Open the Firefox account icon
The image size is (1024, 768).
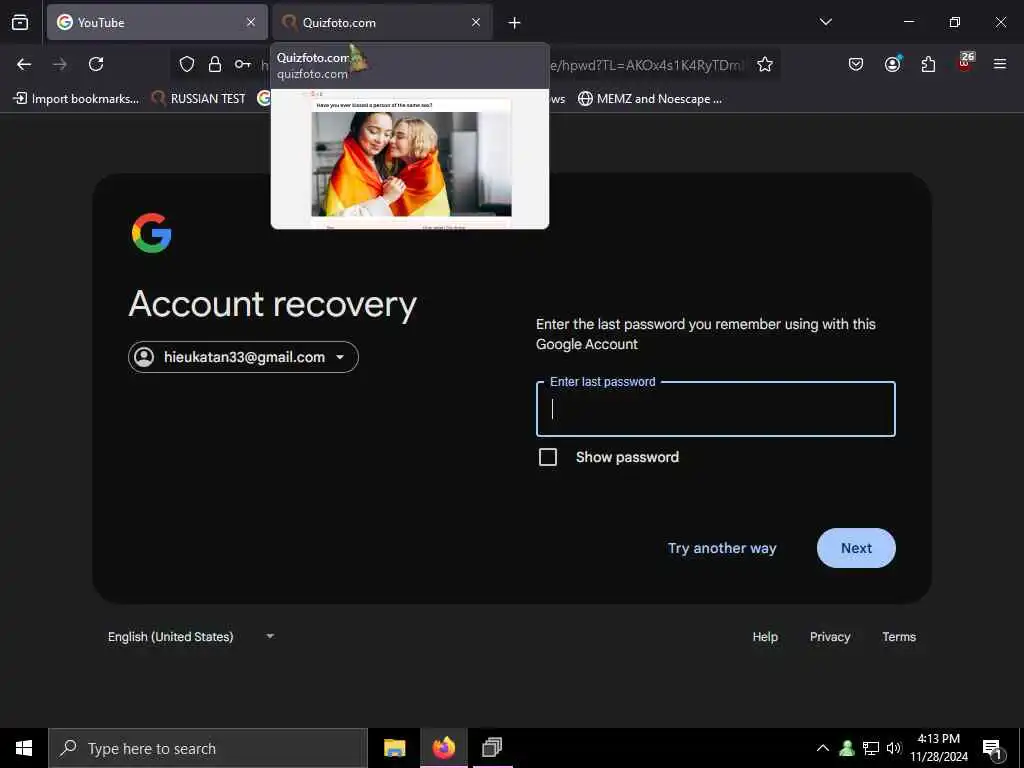pyautogui.click(x=893, y=64)
